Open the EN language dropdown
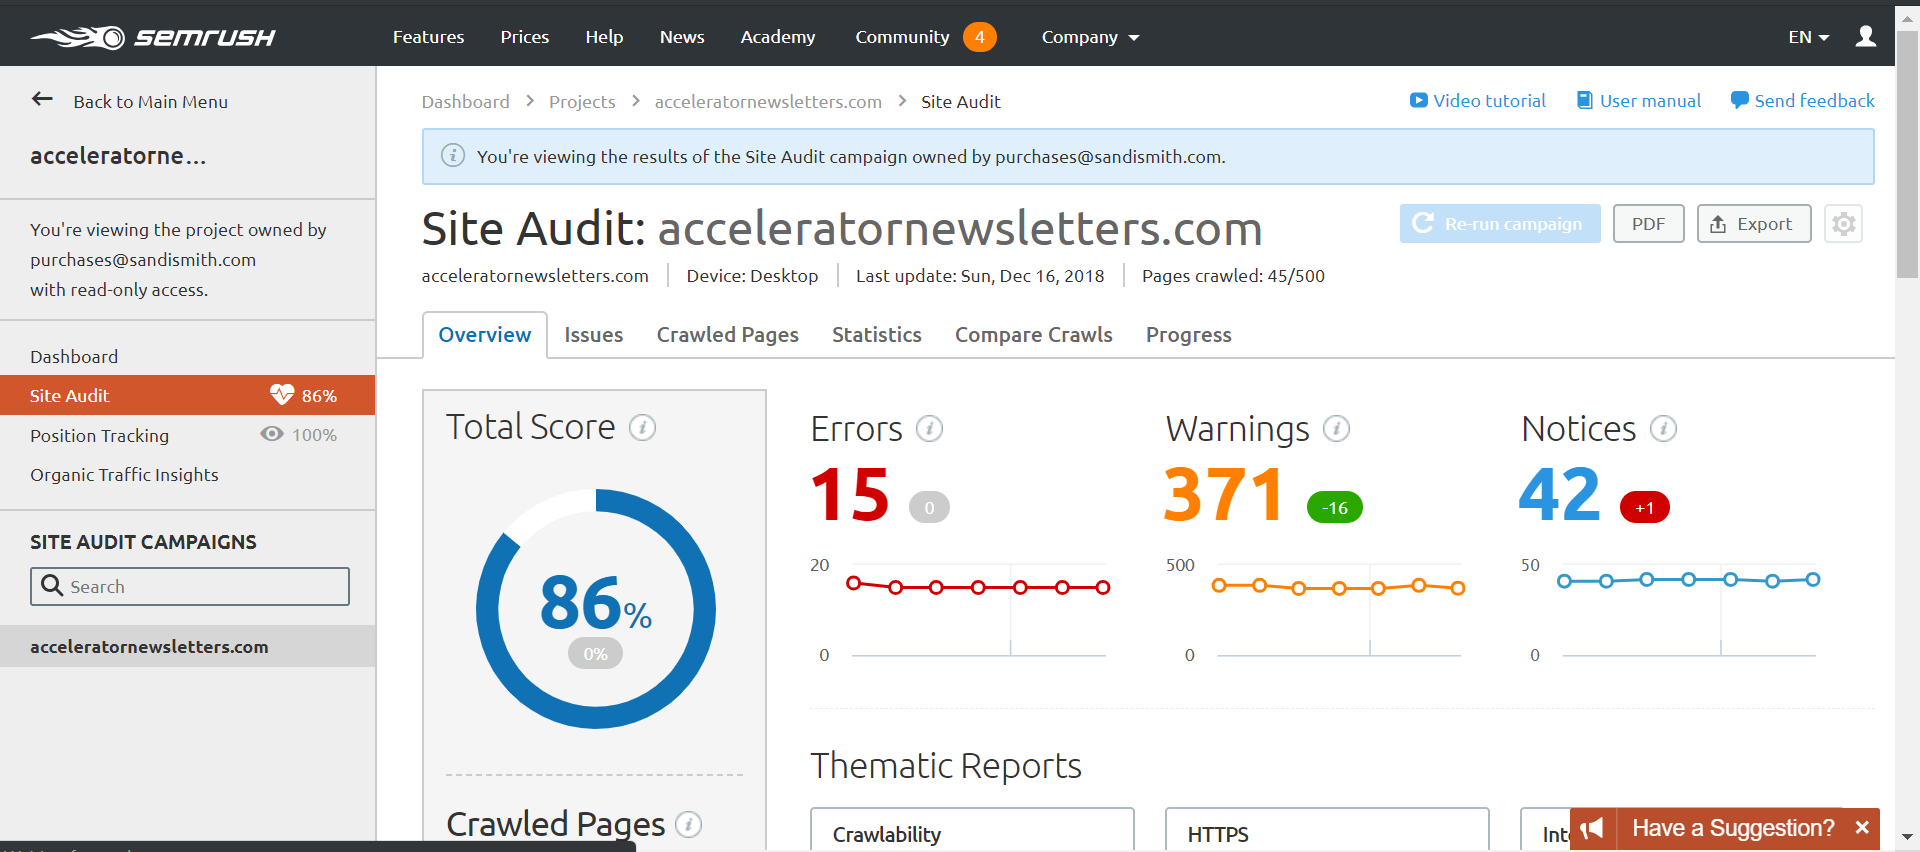 (x=1808, y=37)
